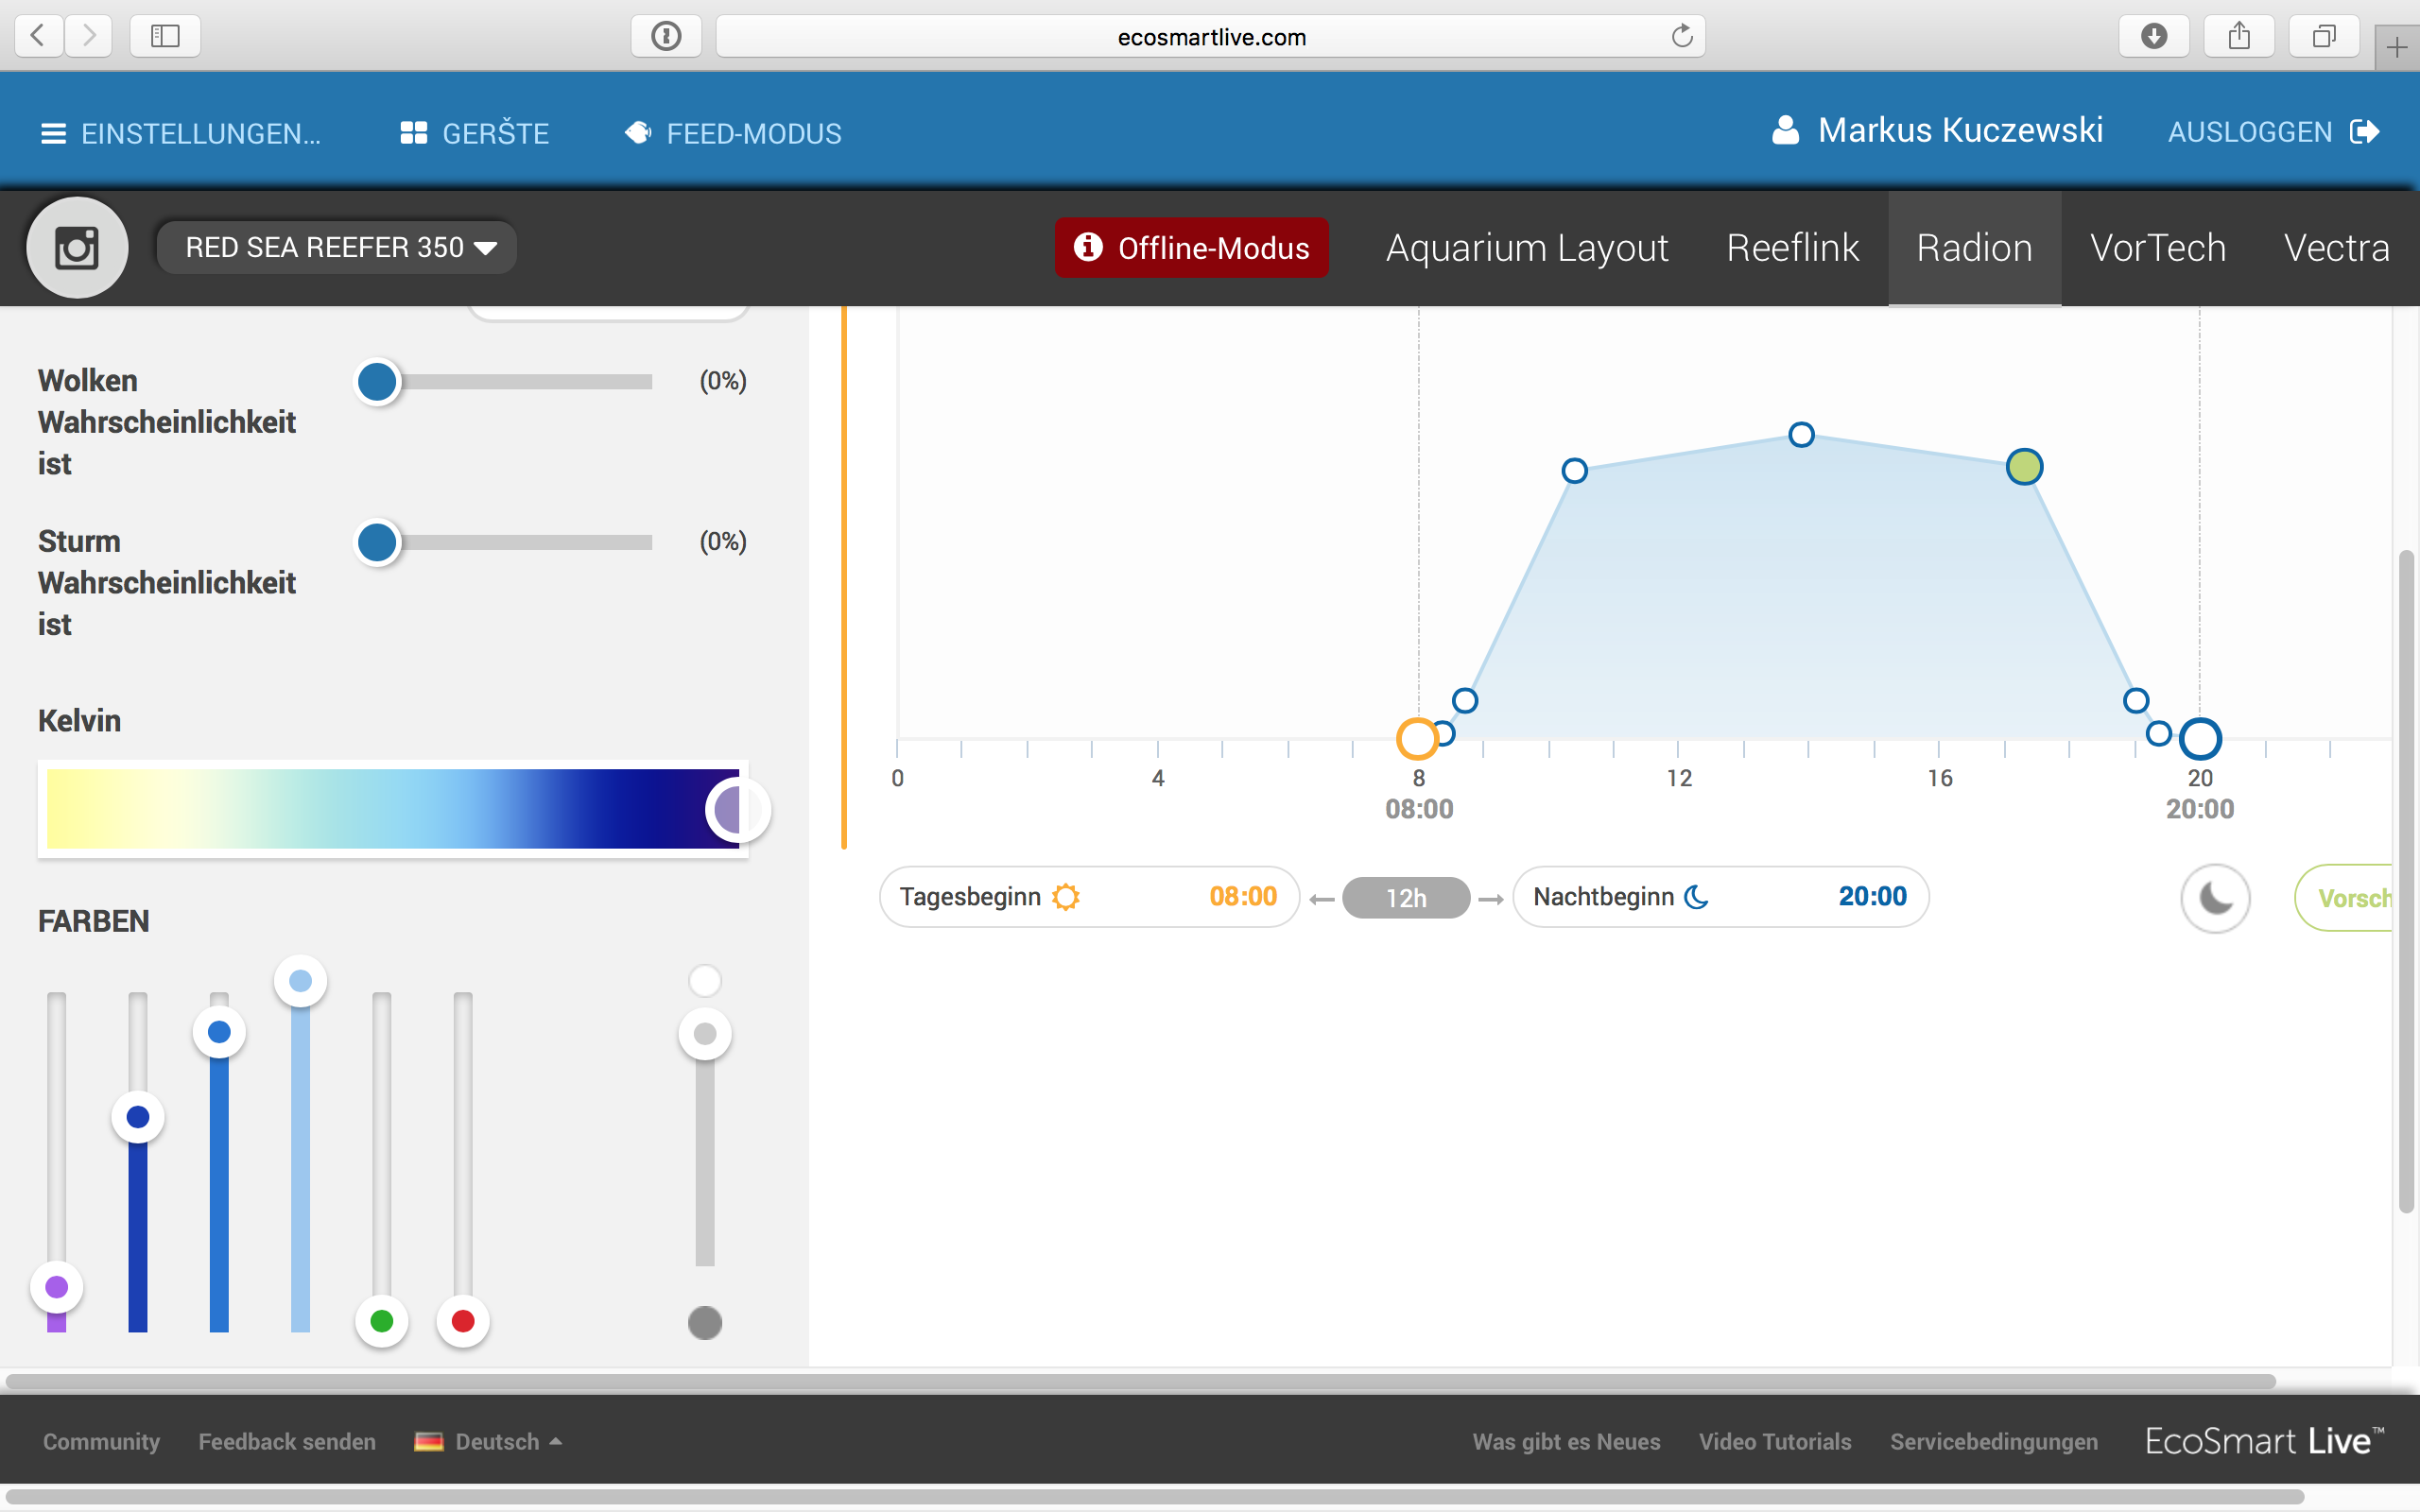The width and height of the screenshot is (2420, 1512).
Task: Click the Feedback senden link
Action: pos(287,1441)
